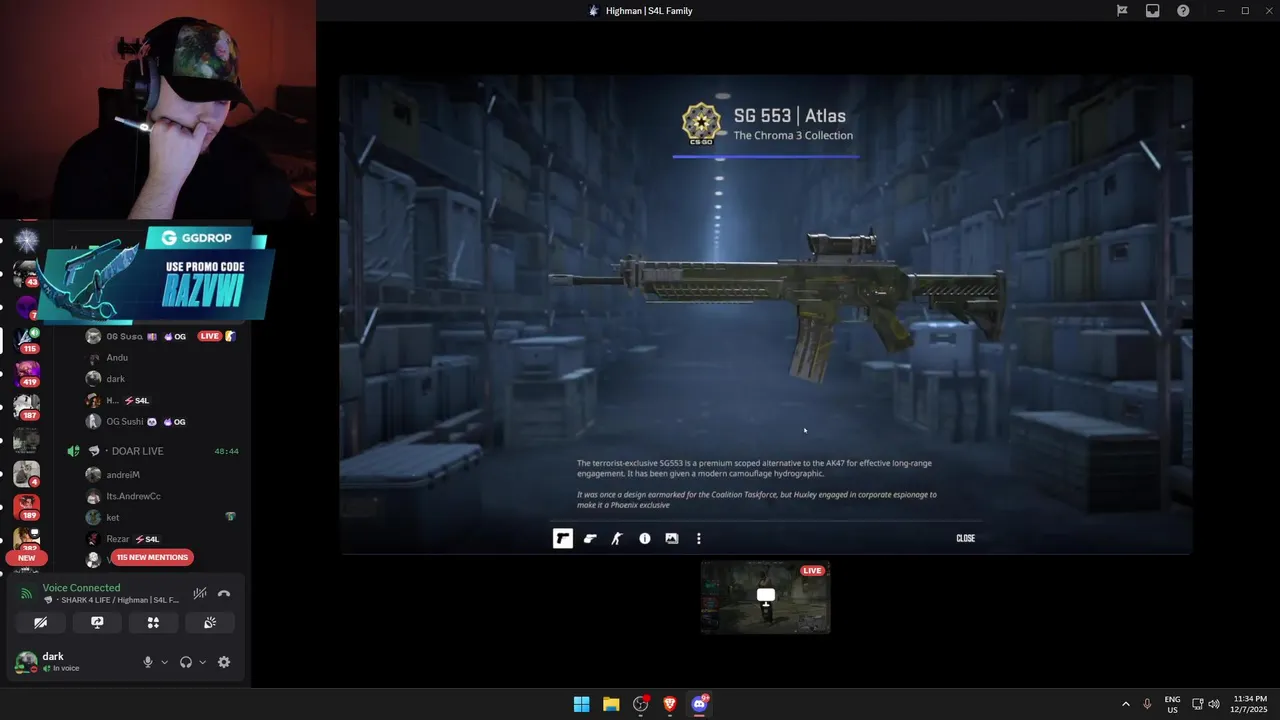Open the image screenshot view icon
1280x720 pixels.
click(672, 538)
